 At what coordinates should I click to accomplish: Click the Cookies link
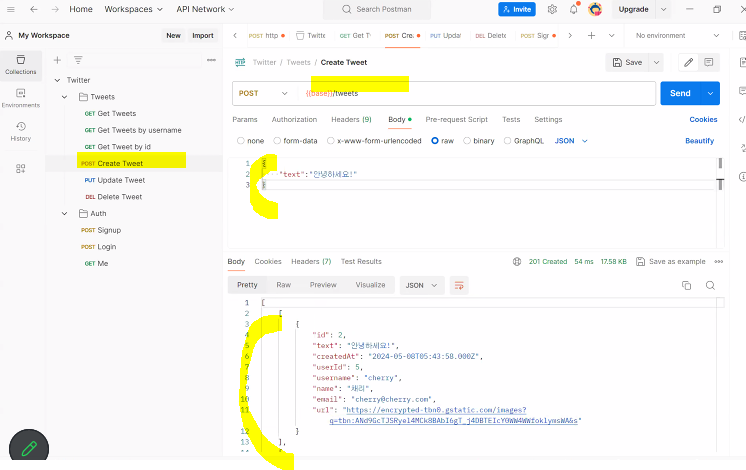[x=703, y=119]
